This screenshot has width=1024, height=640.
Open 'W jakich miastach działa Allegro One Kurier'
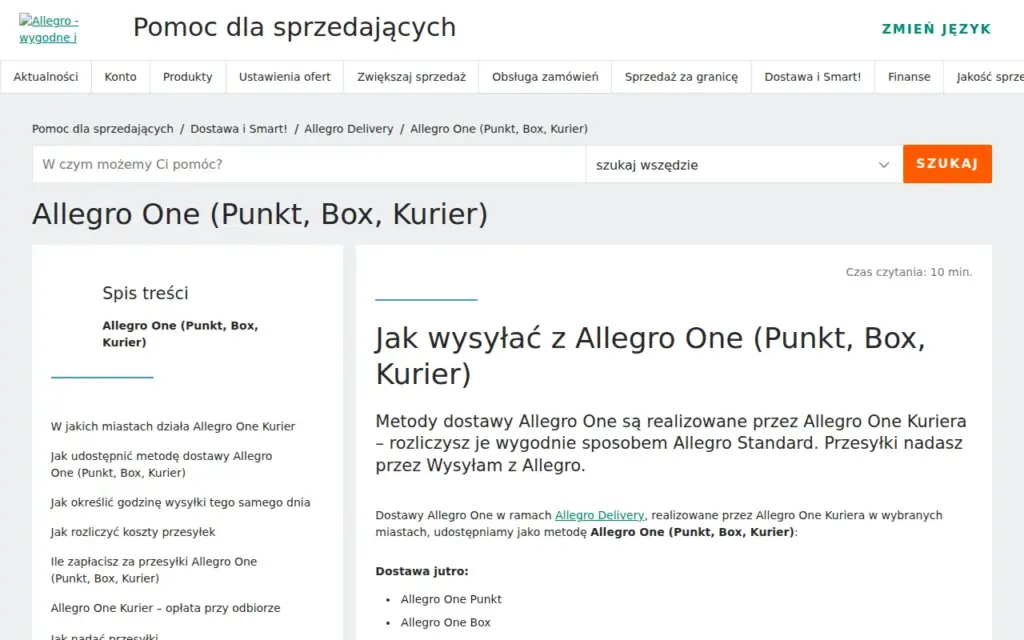173,426
